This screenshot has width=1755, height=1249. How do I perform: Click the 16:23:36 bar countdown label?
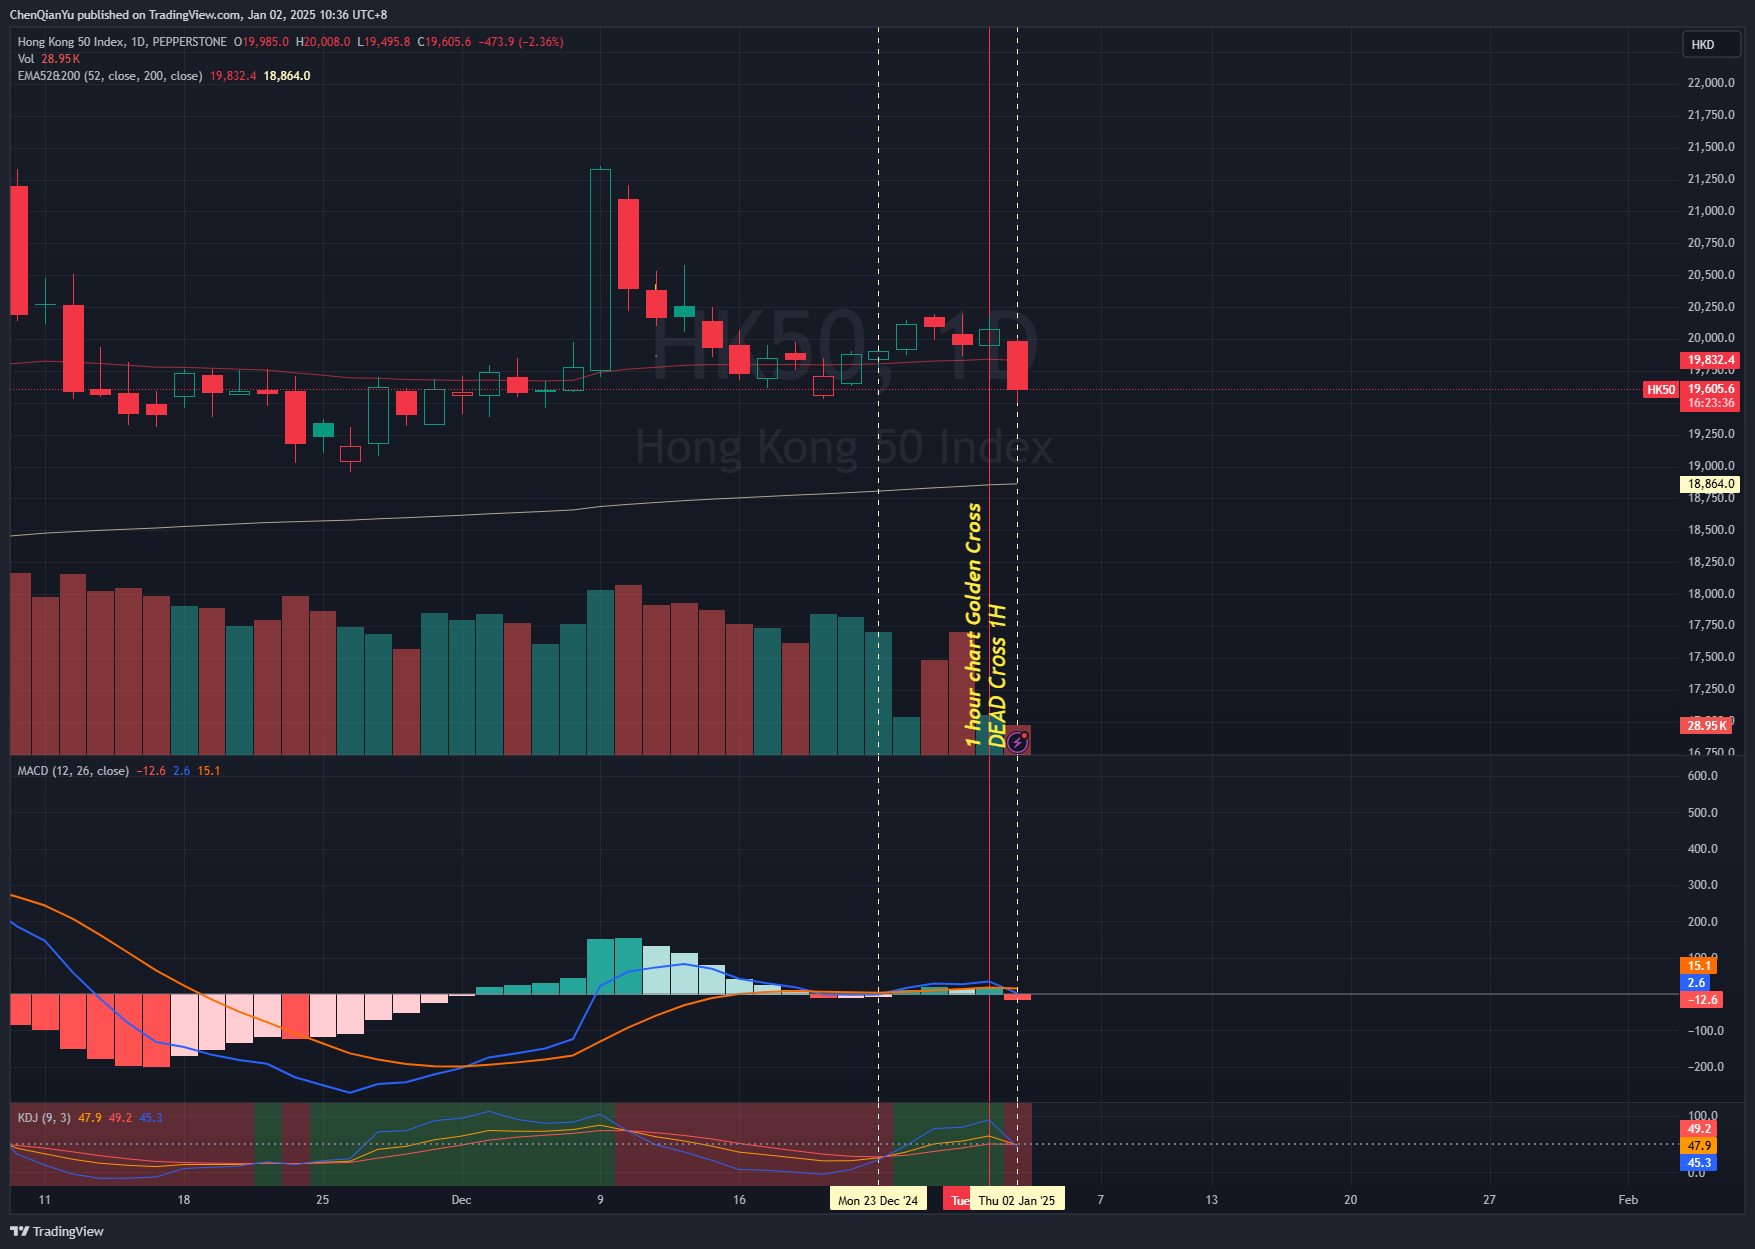point(1711,404)
